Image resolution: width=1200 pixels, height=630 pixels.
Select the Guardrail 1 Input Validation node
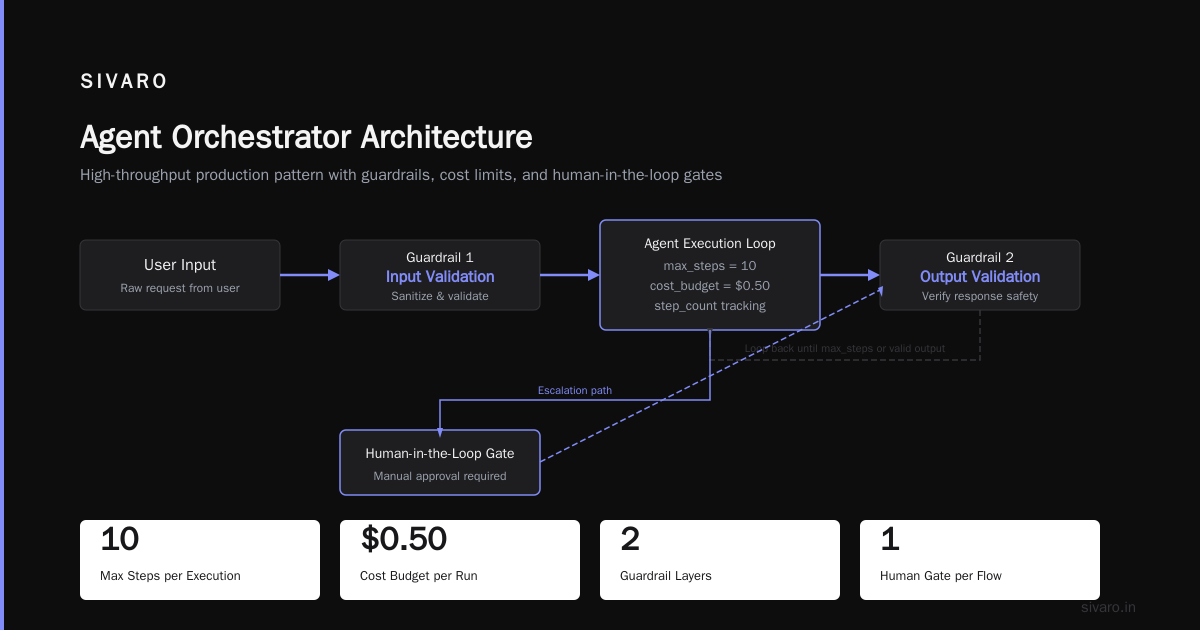[440, 275]
